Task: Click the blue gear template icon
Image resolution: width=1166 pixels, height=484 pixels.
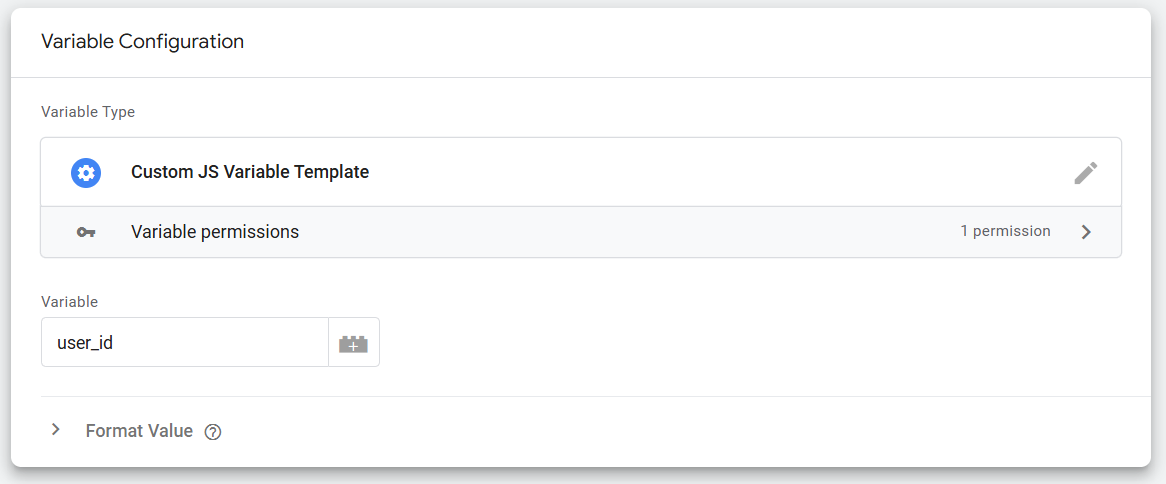Action: point(86,172)
